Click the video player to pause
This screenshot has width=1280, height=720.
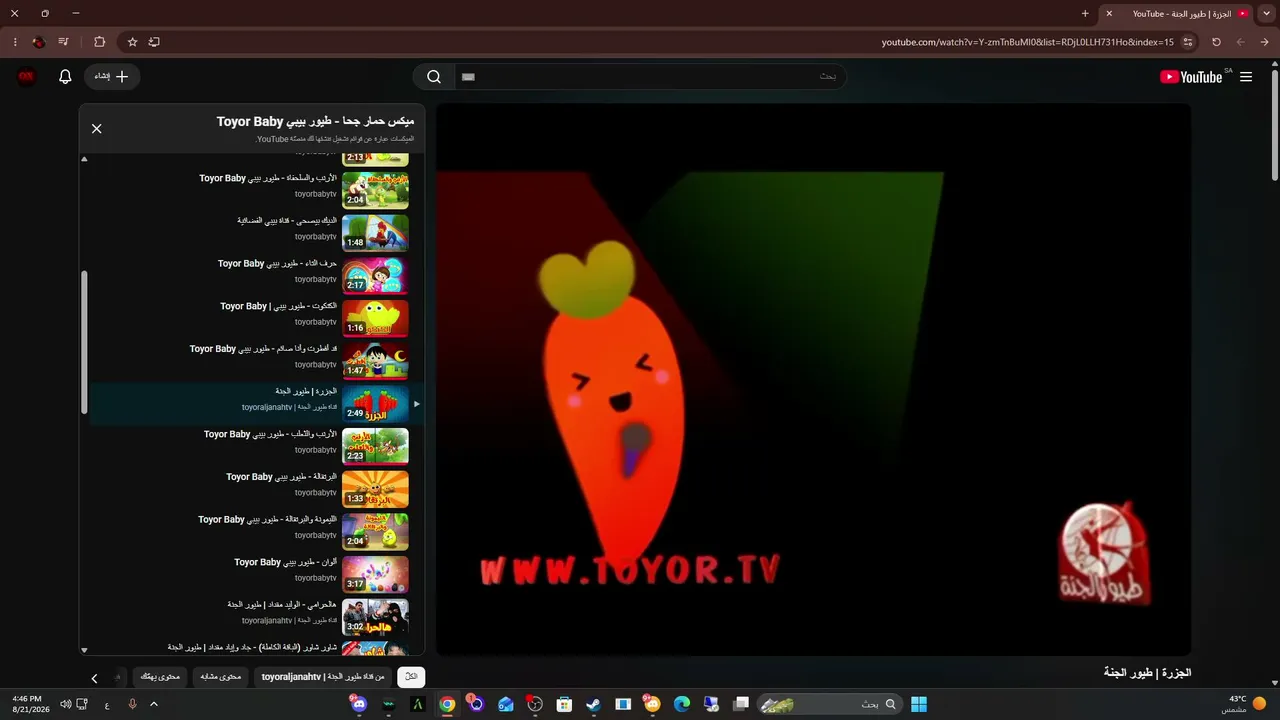(x=813, y=380)
